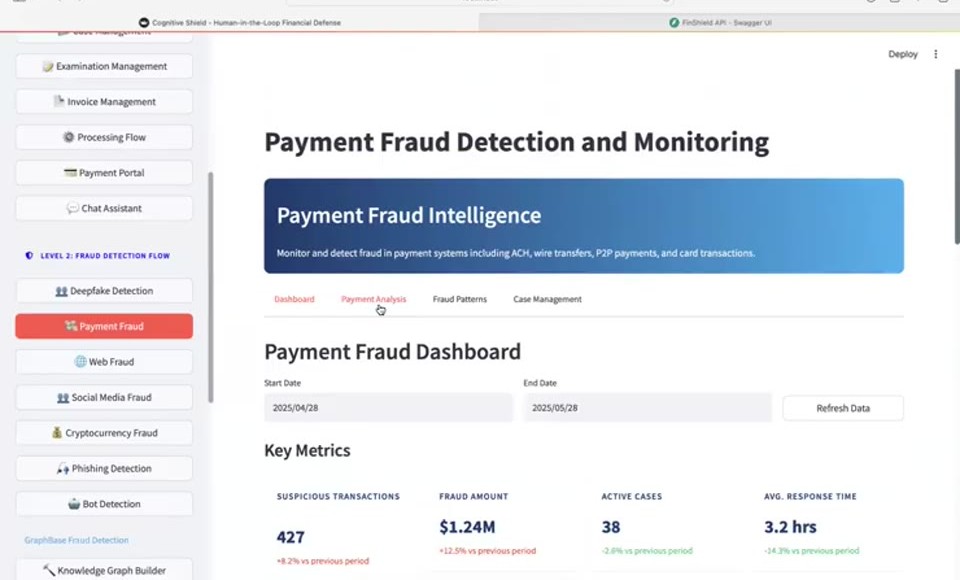960x580 pixels.
Task: Click the Bot Detection robot icon
Action: tap(74, 504)
